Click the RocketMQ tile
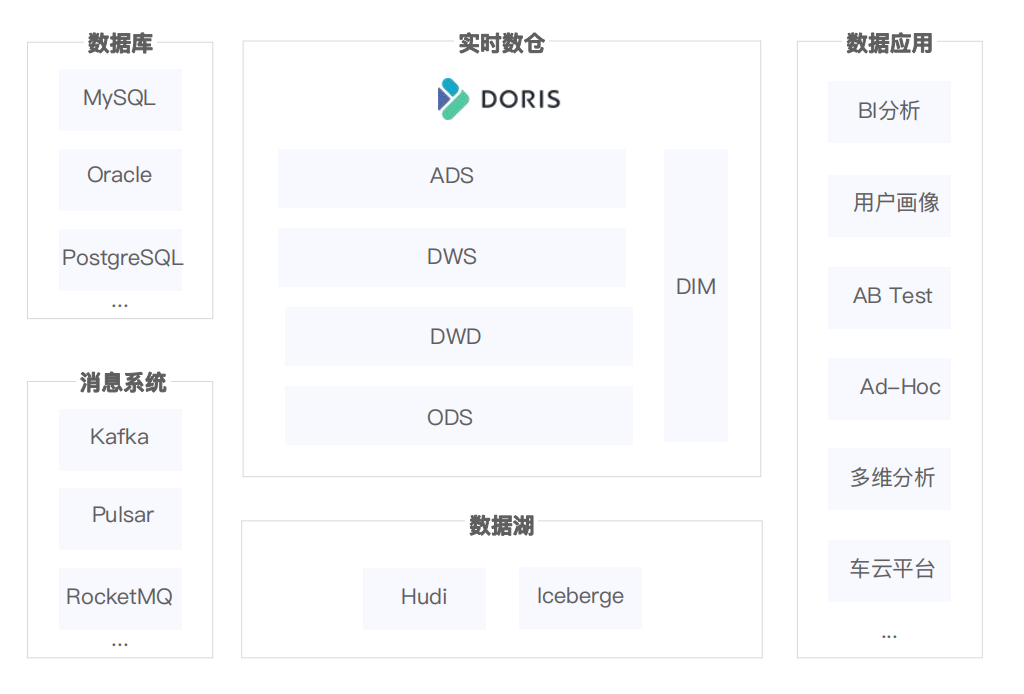1024x694 pixels. [x=120, y=597]
